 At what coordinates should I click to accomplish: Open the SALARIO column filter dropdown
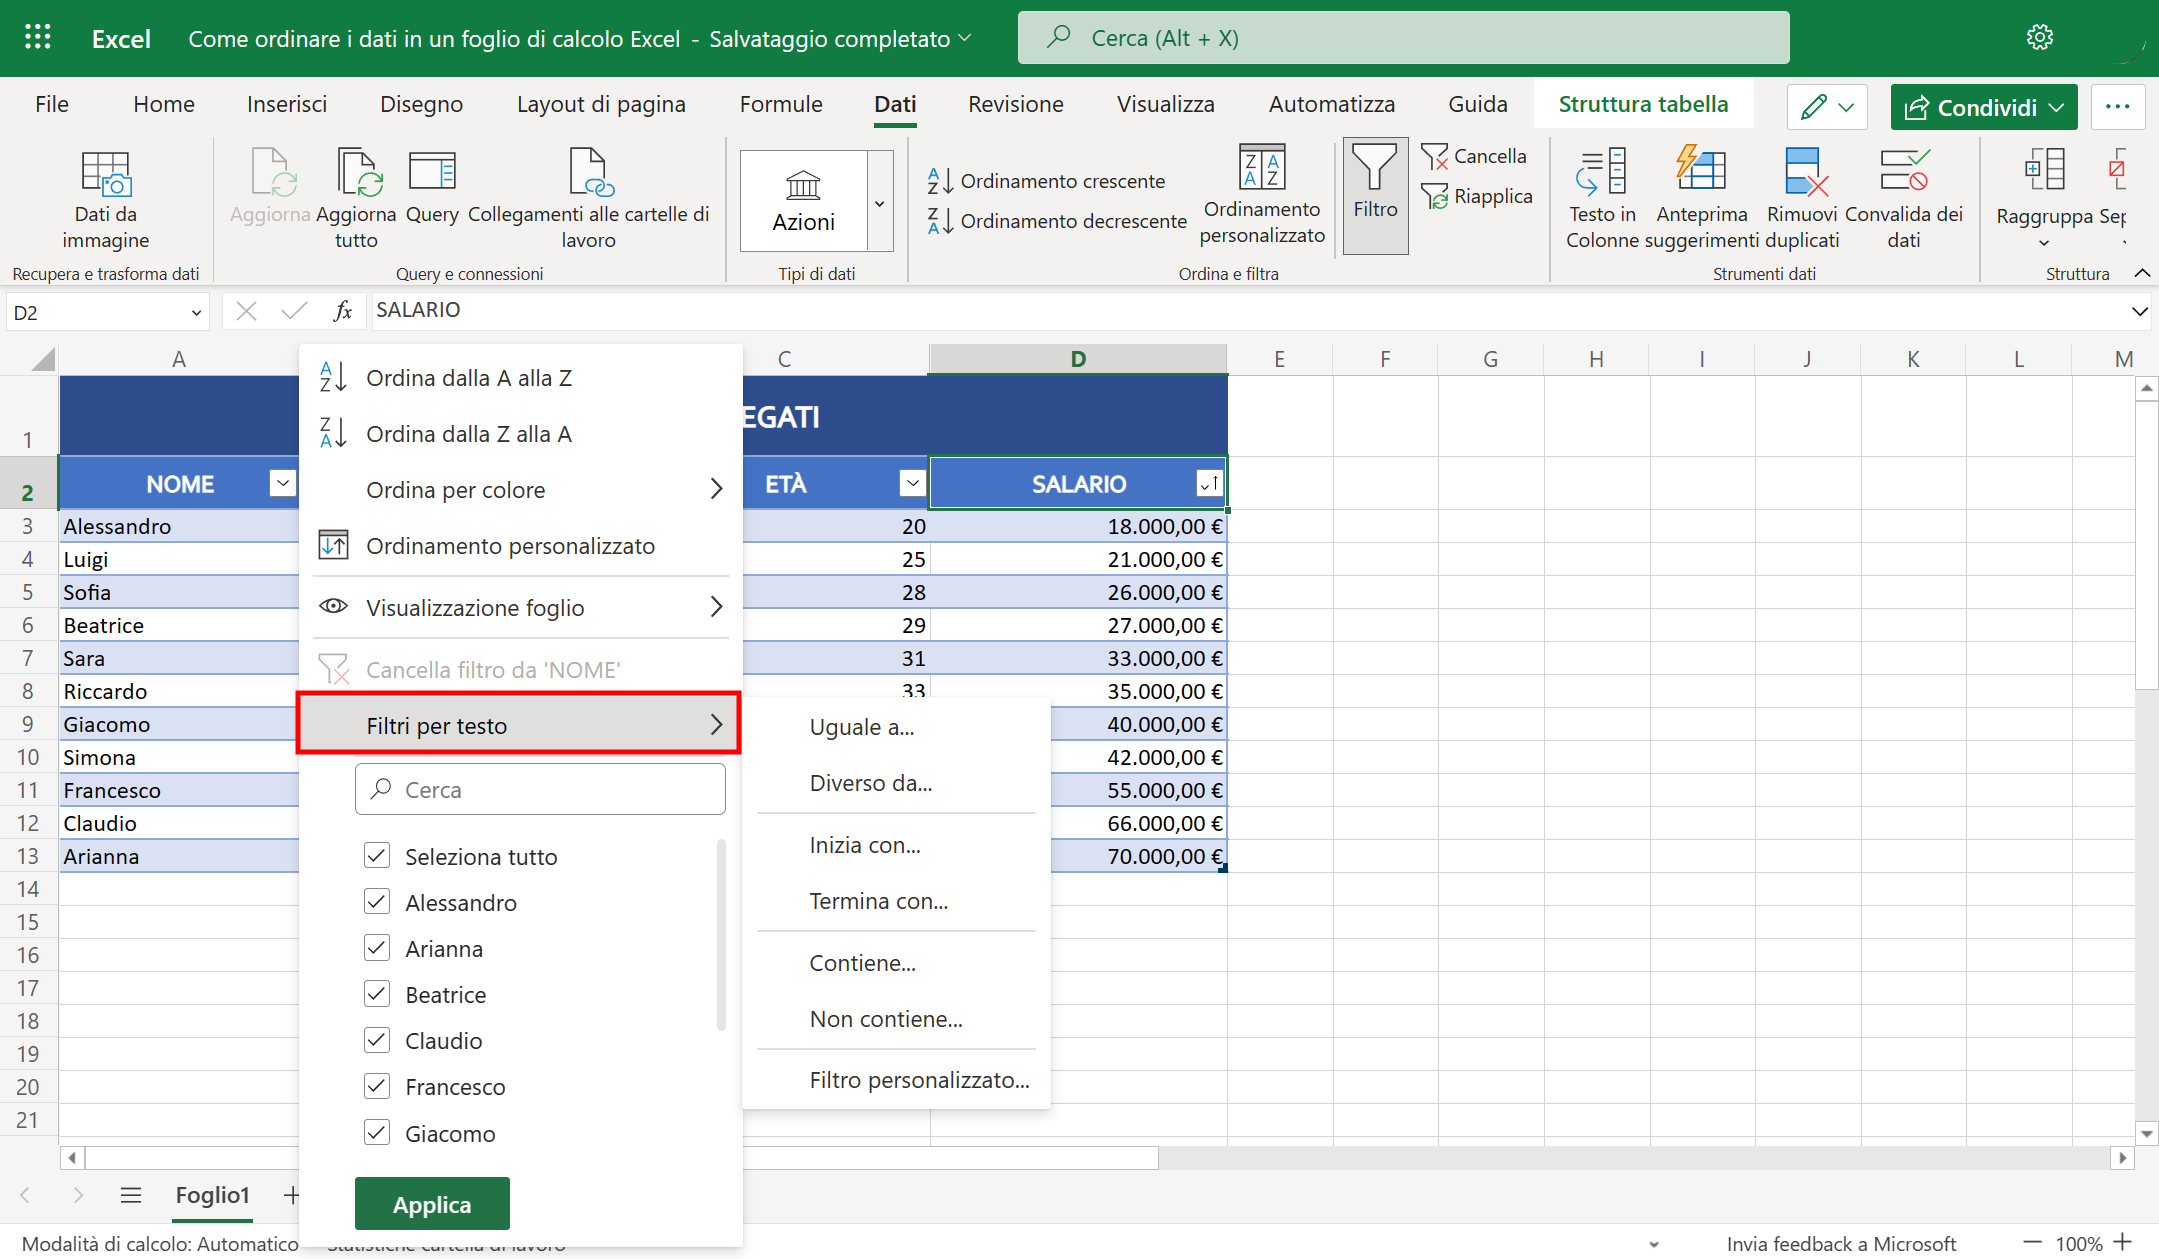1208,483
